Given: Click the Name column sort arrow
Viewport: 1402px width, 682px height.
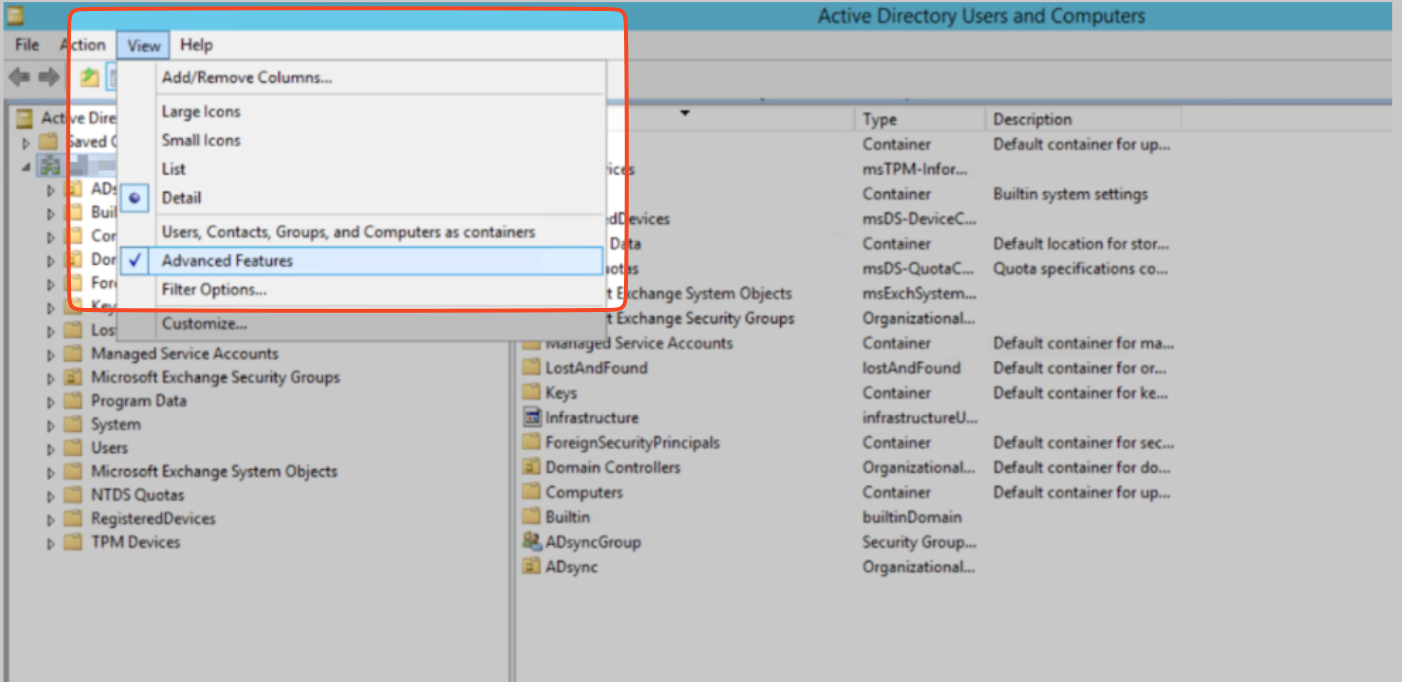Looking at the screenshot, I should coord(685,113).
